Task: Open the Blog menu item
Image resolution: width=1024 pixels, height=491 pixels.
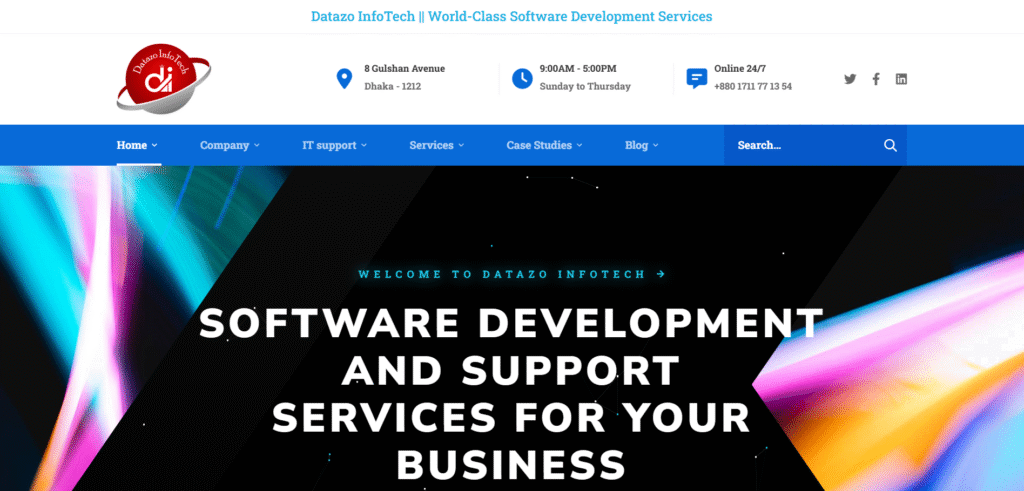Action: 636,145
